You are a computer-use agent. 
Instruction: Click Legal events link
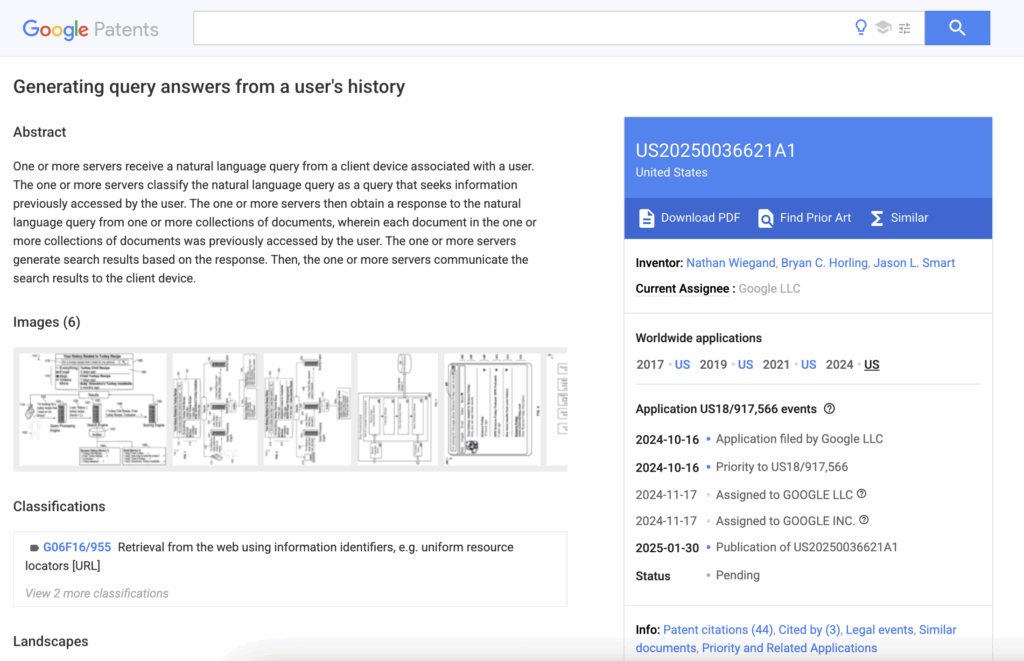coord(878,629)
